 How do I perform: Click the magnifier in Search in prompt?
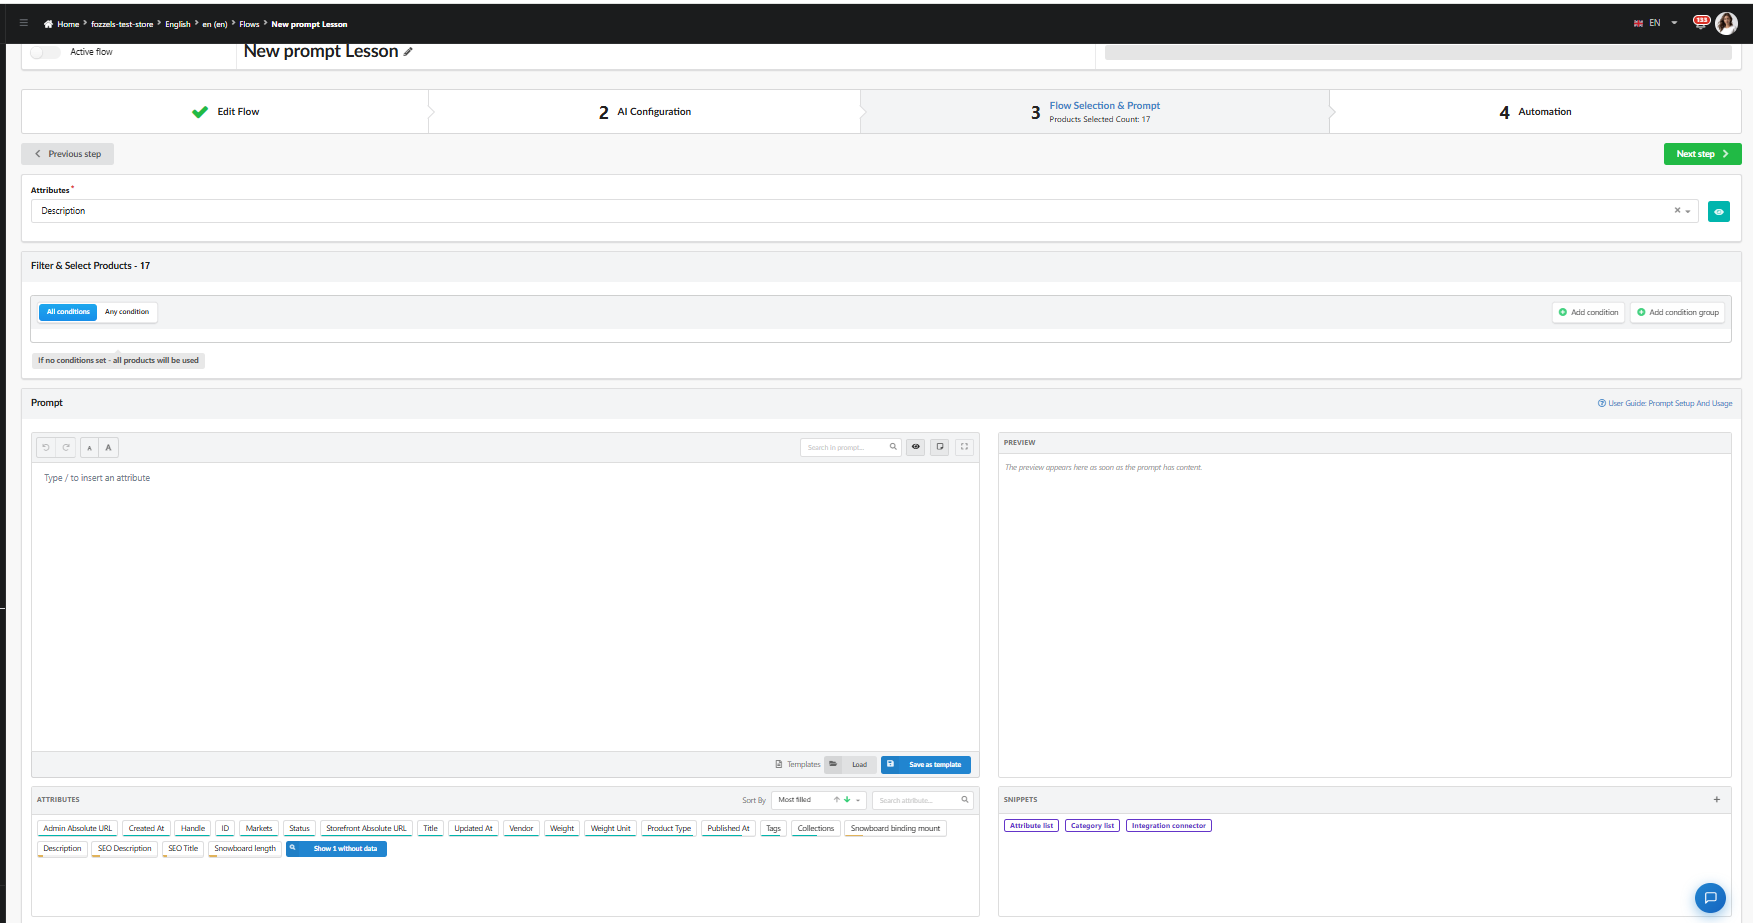(x=893, y=447)
